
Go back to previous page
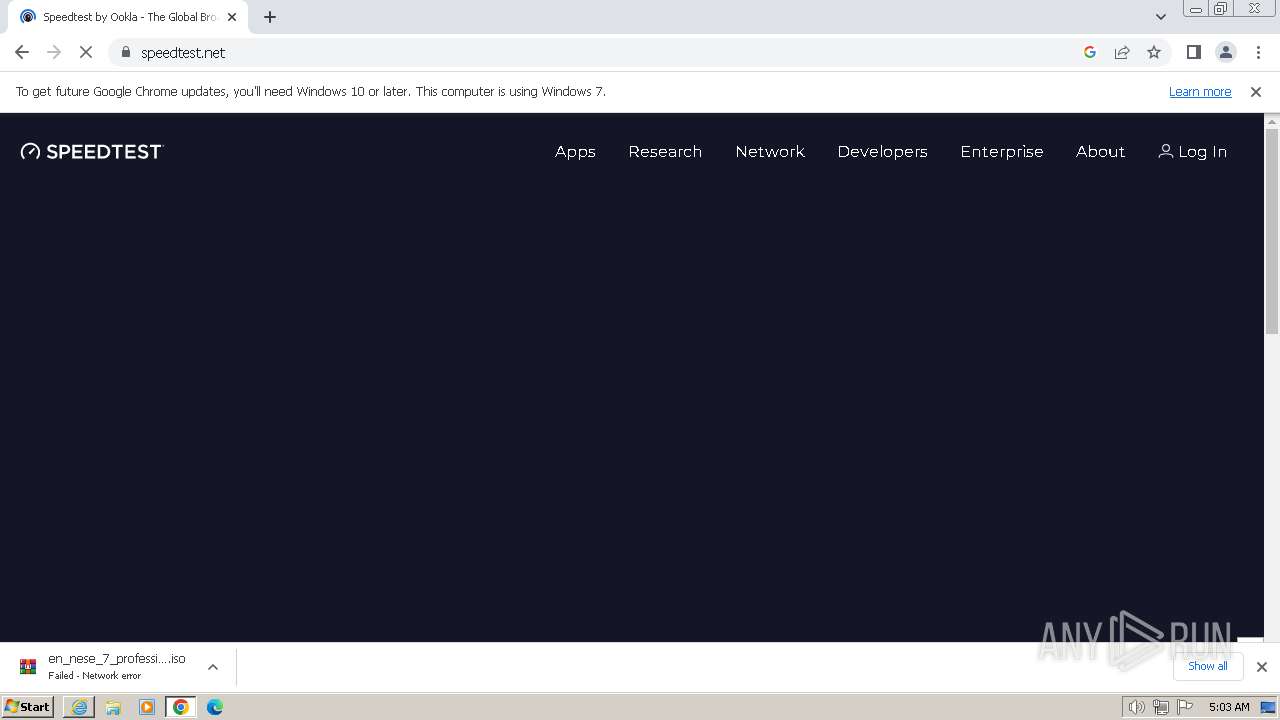coord(22,52)
